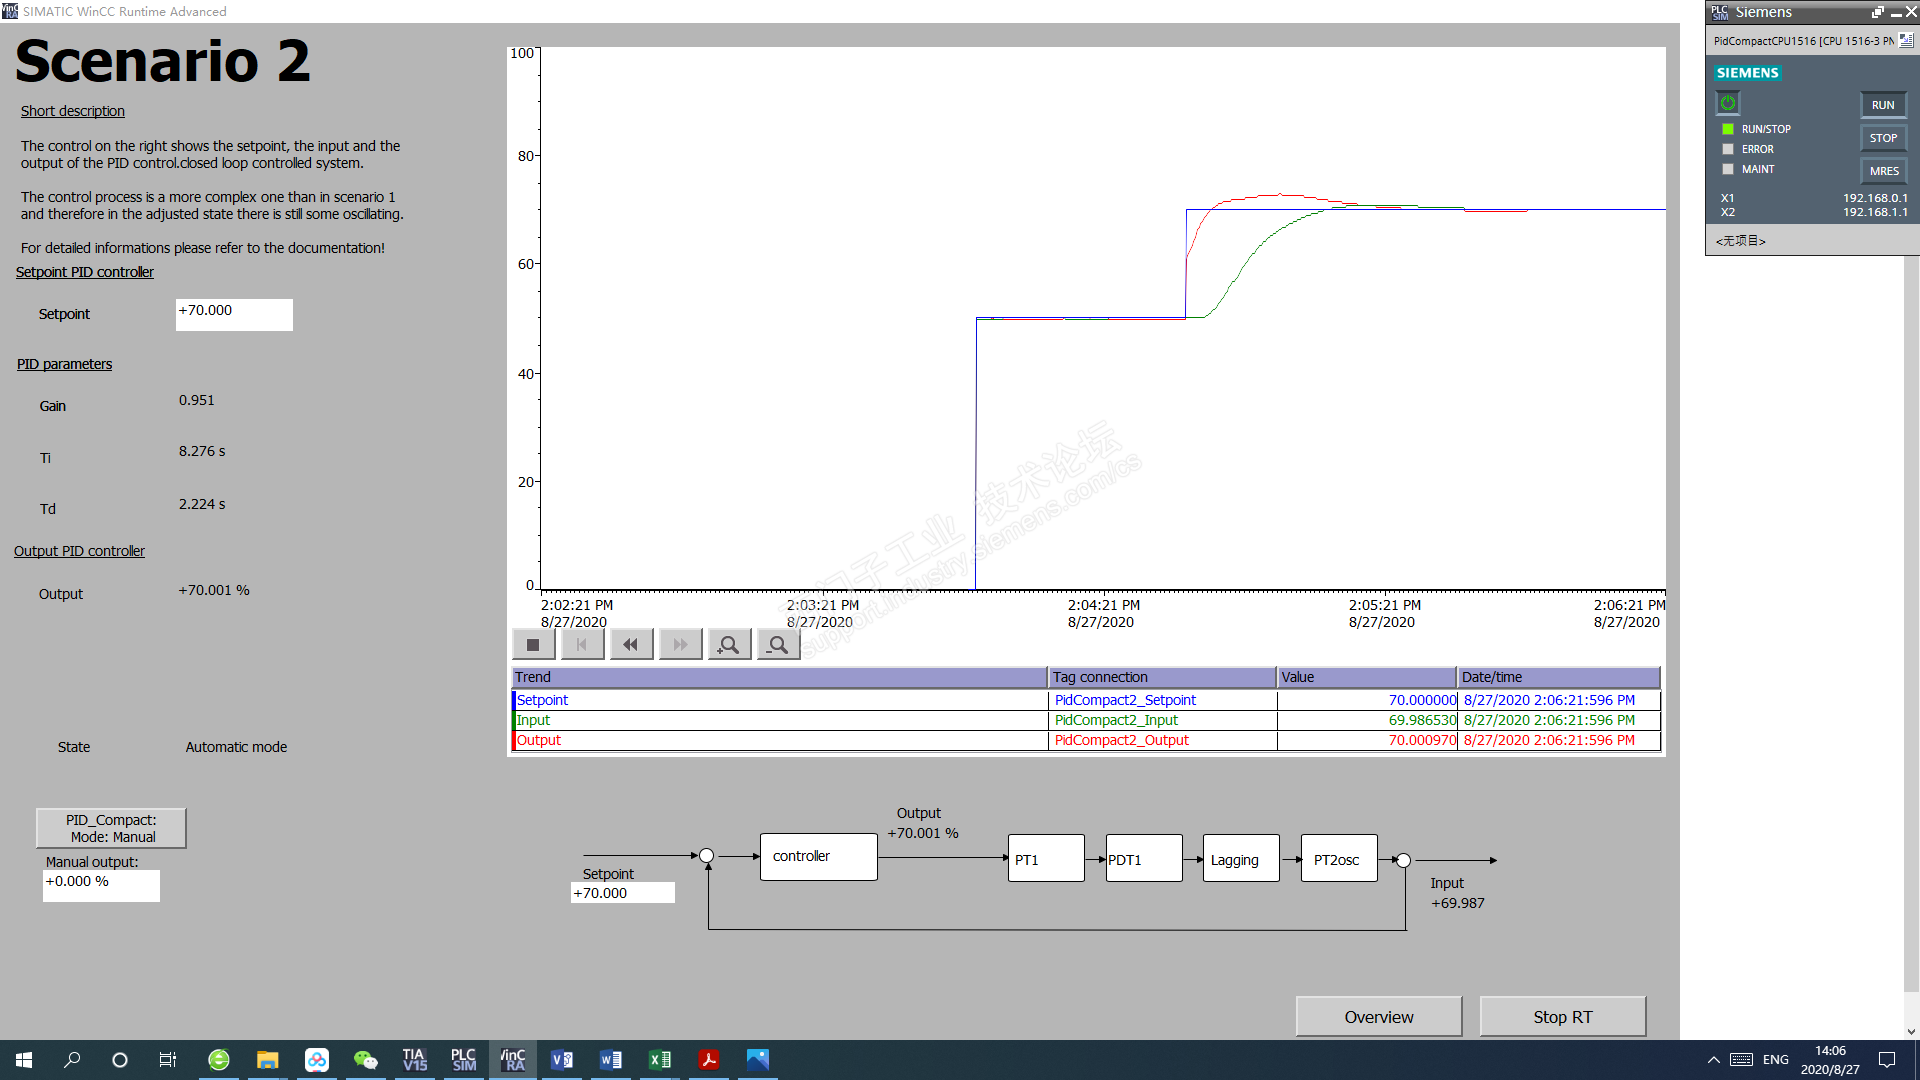
Task: Stop the trend view updating
Action: (x=533, y=645)
